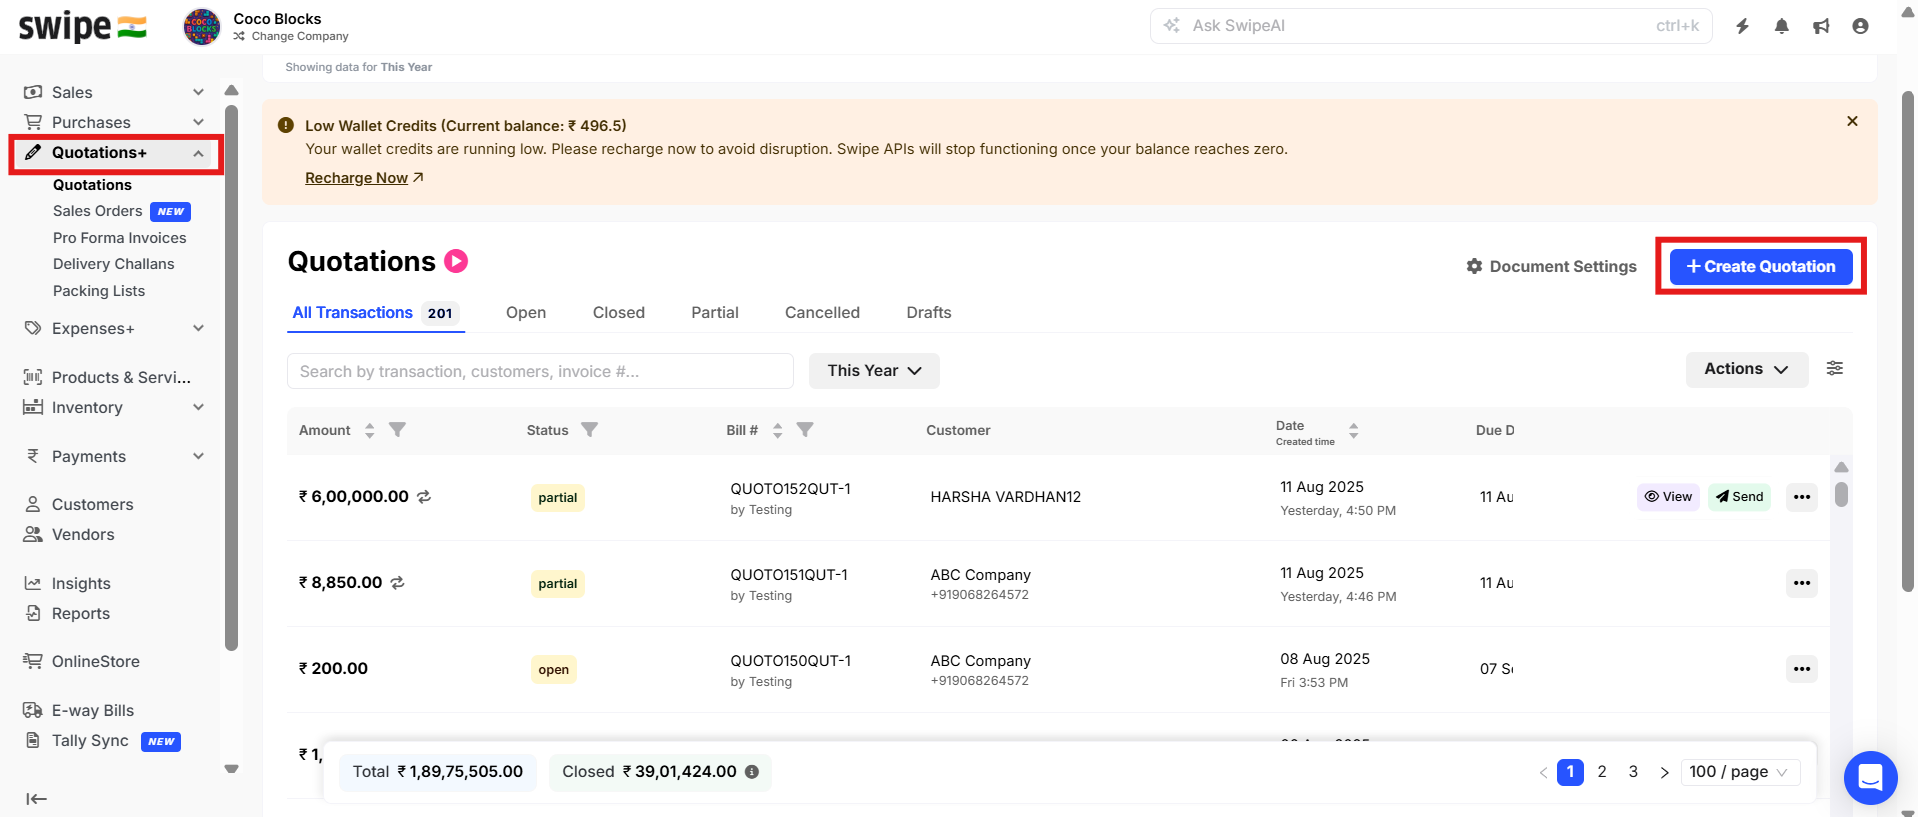Click the Recharge Now link

(357, 178)
